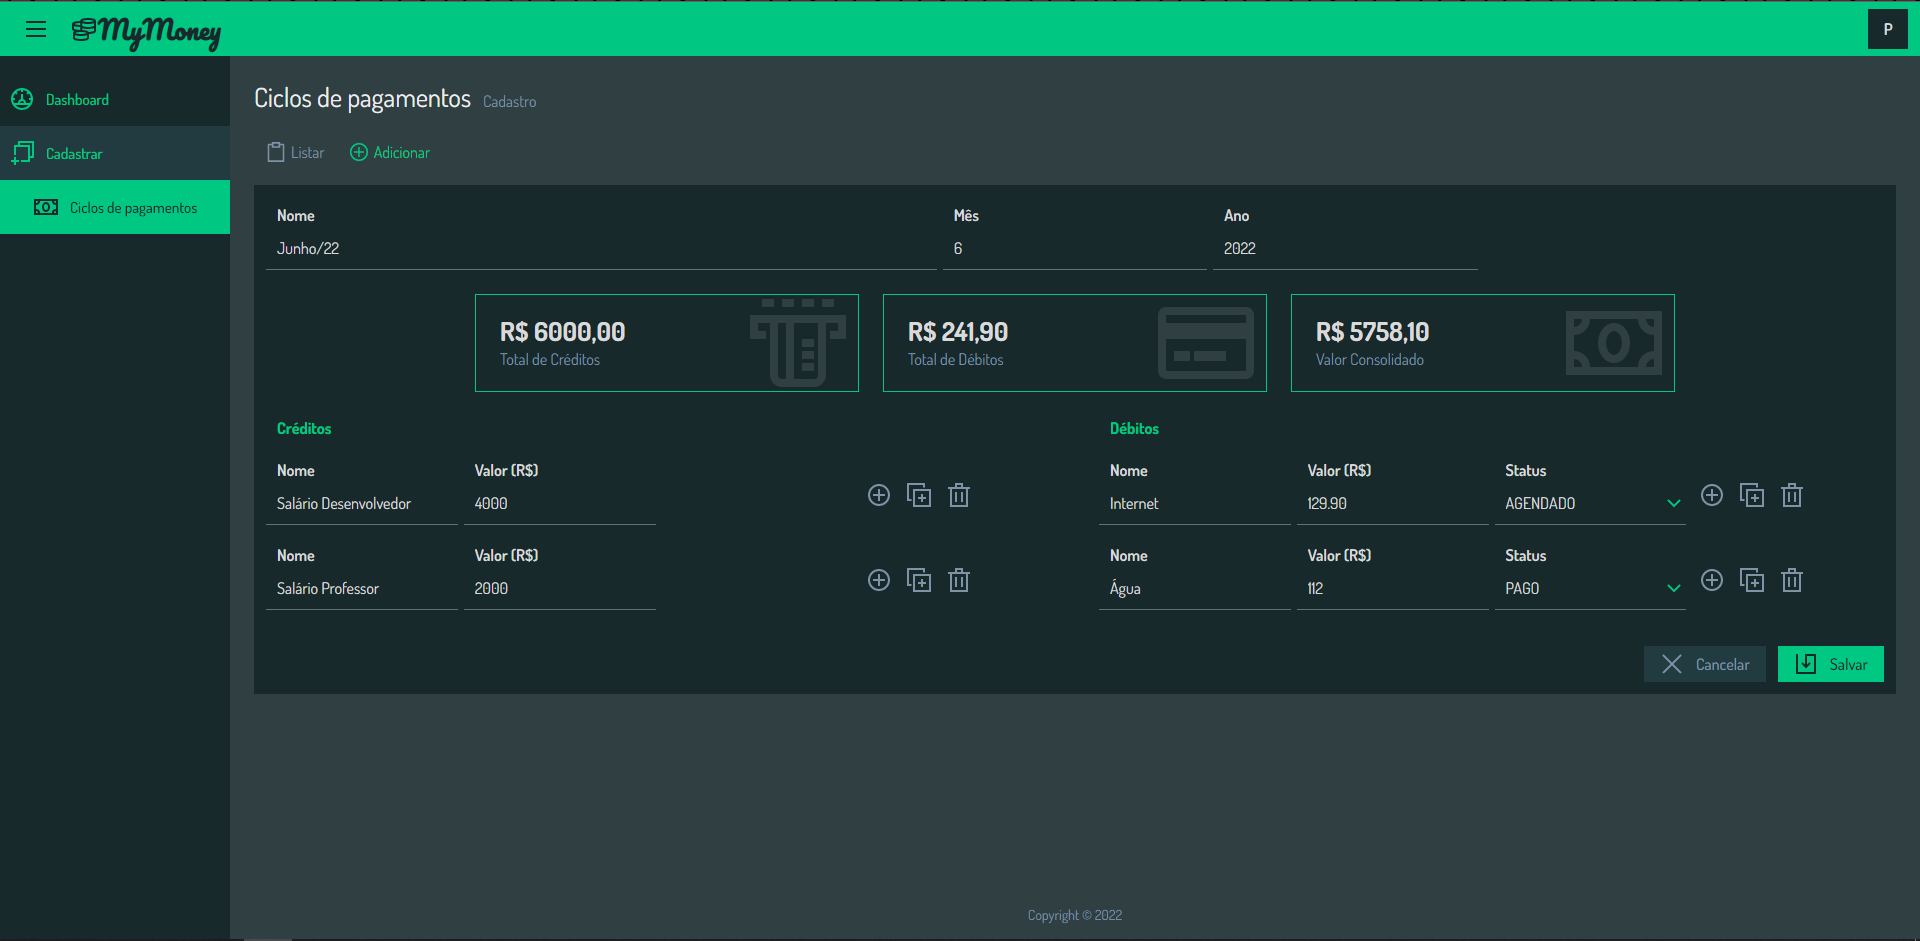
Task: Clone the Água debit row
Action: 1752,580
